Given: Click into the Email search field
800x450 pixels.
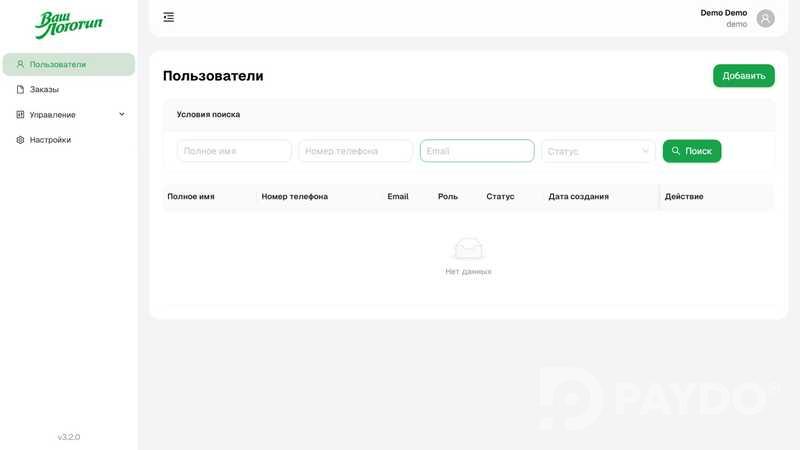Looking at the screenshot, I should [x=477, y=151].
